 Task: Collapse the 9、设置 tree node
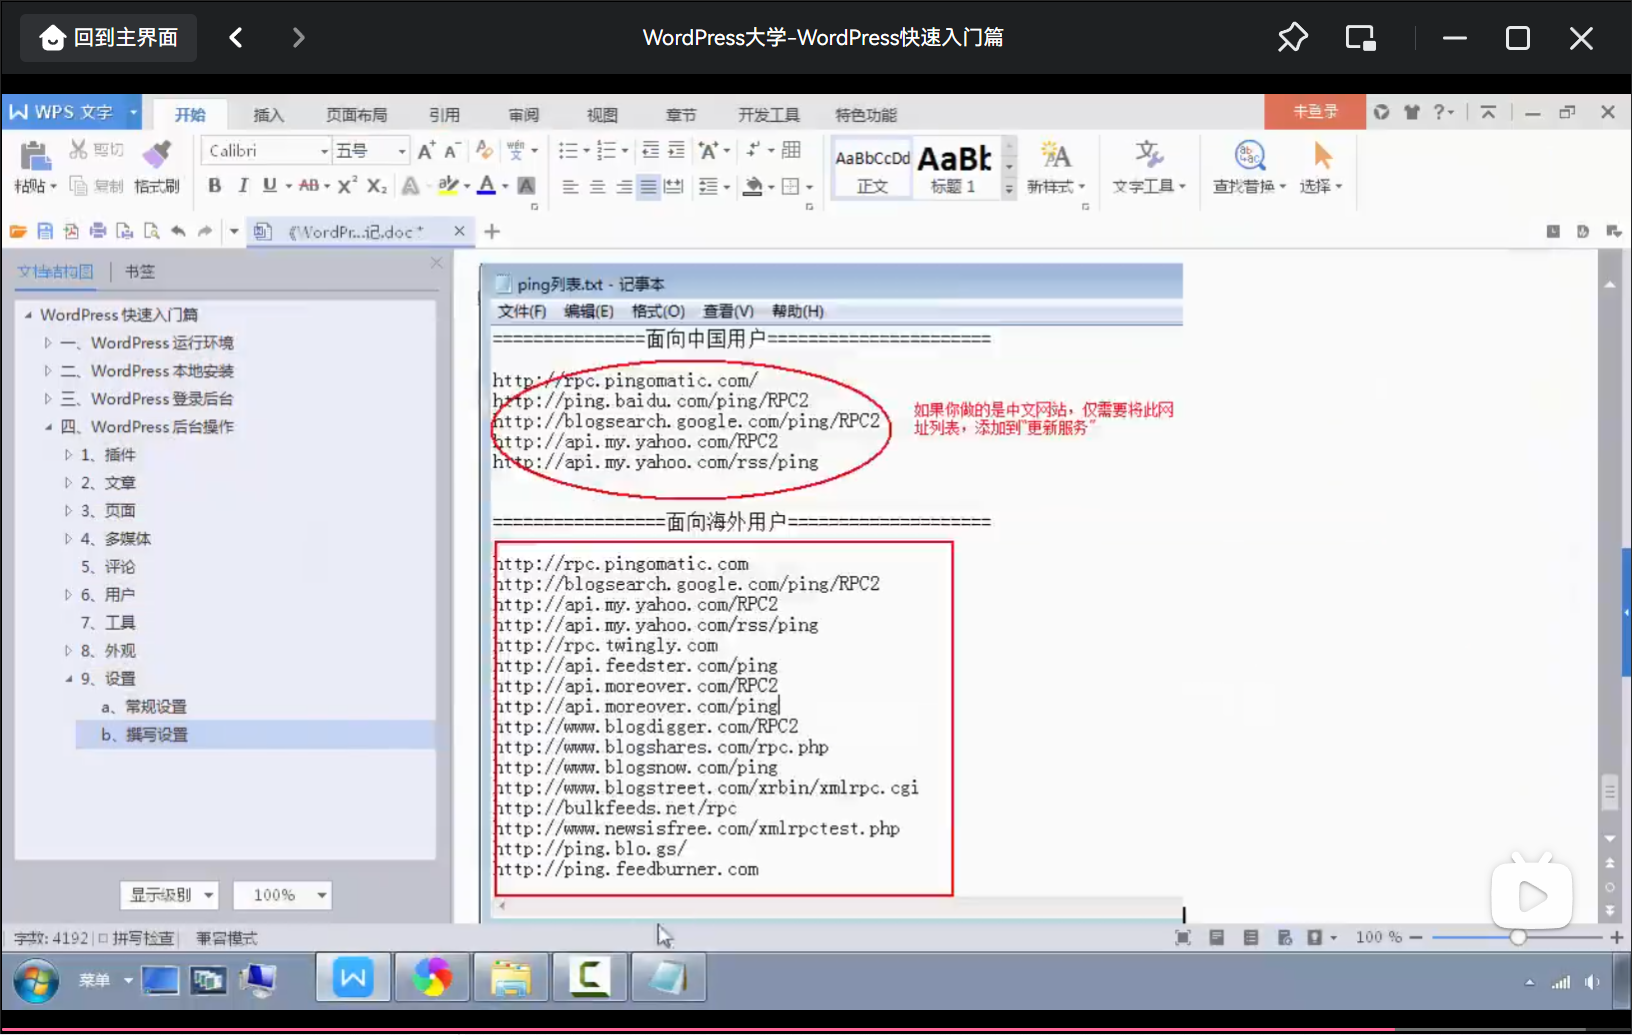[x=68, y=679]
